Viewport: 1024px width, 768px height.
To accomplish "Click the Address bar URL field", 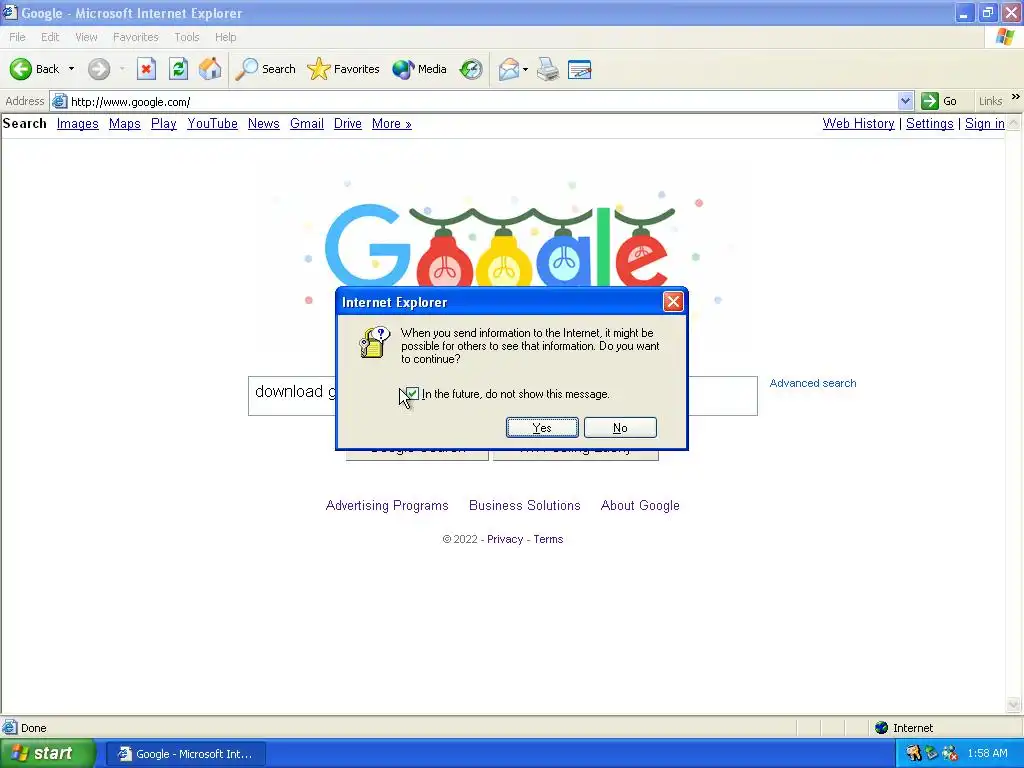I will 483,101.
